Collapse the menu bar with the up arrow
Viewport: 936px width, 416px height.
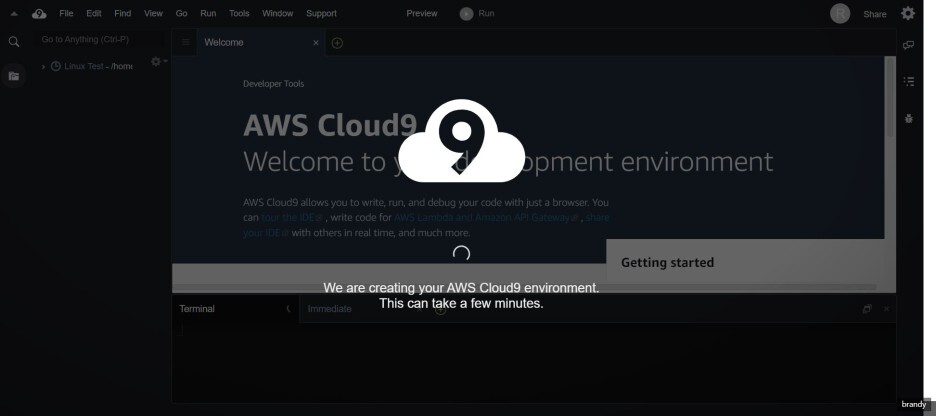click(14, 14)
